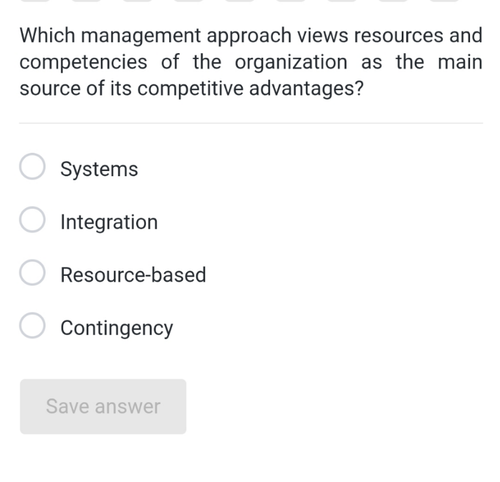Viewport: 500px width, 482px height.
Task: Open the sixth navigation box at top edge
Action: (291, 1)
